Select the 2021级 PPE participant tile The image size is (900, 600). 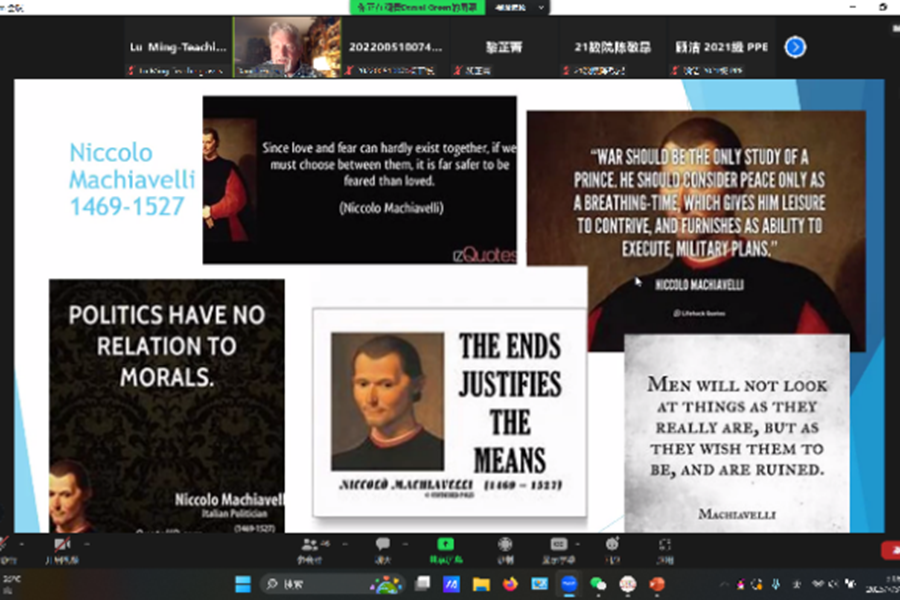[721, 47]
